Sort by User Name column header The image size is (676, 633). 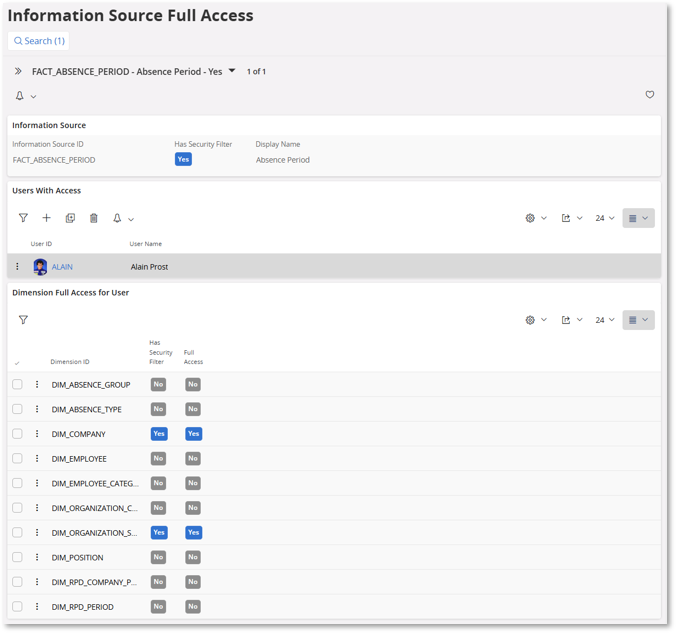[x=146, y=244]
